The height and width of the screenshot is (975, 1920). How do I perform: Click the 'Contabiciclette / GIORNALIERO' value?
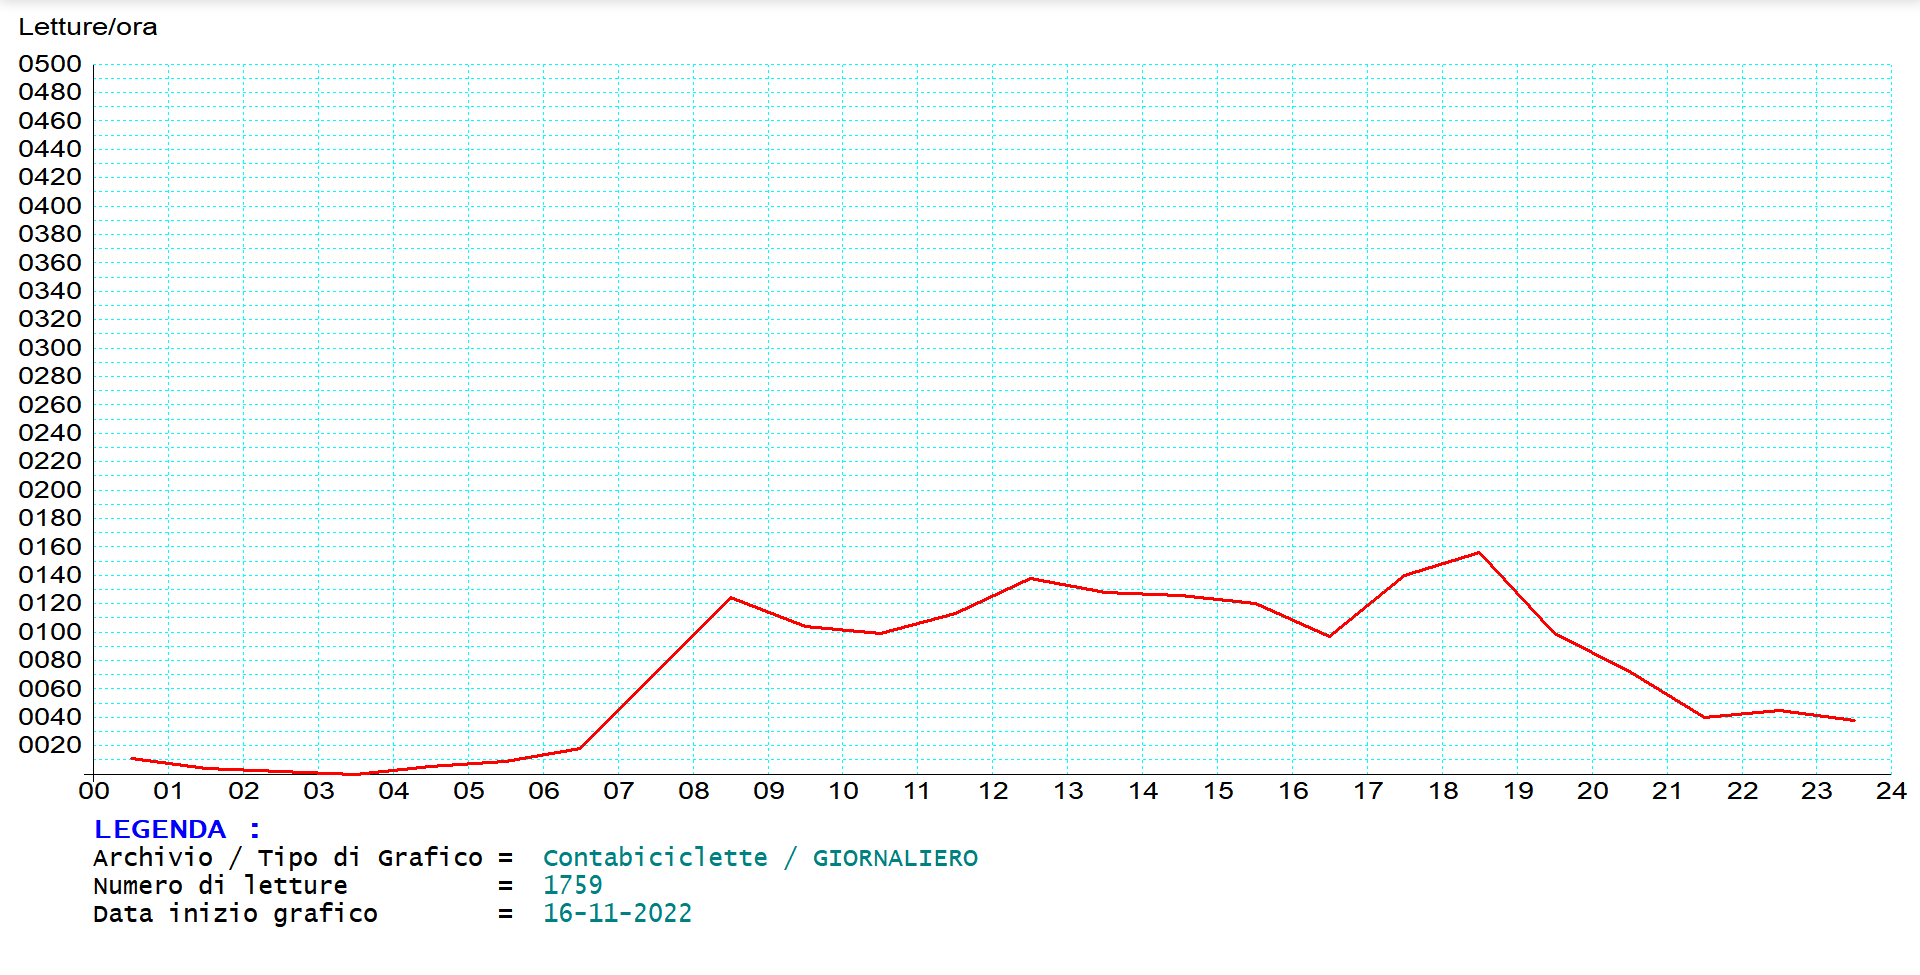coord(760,858)
